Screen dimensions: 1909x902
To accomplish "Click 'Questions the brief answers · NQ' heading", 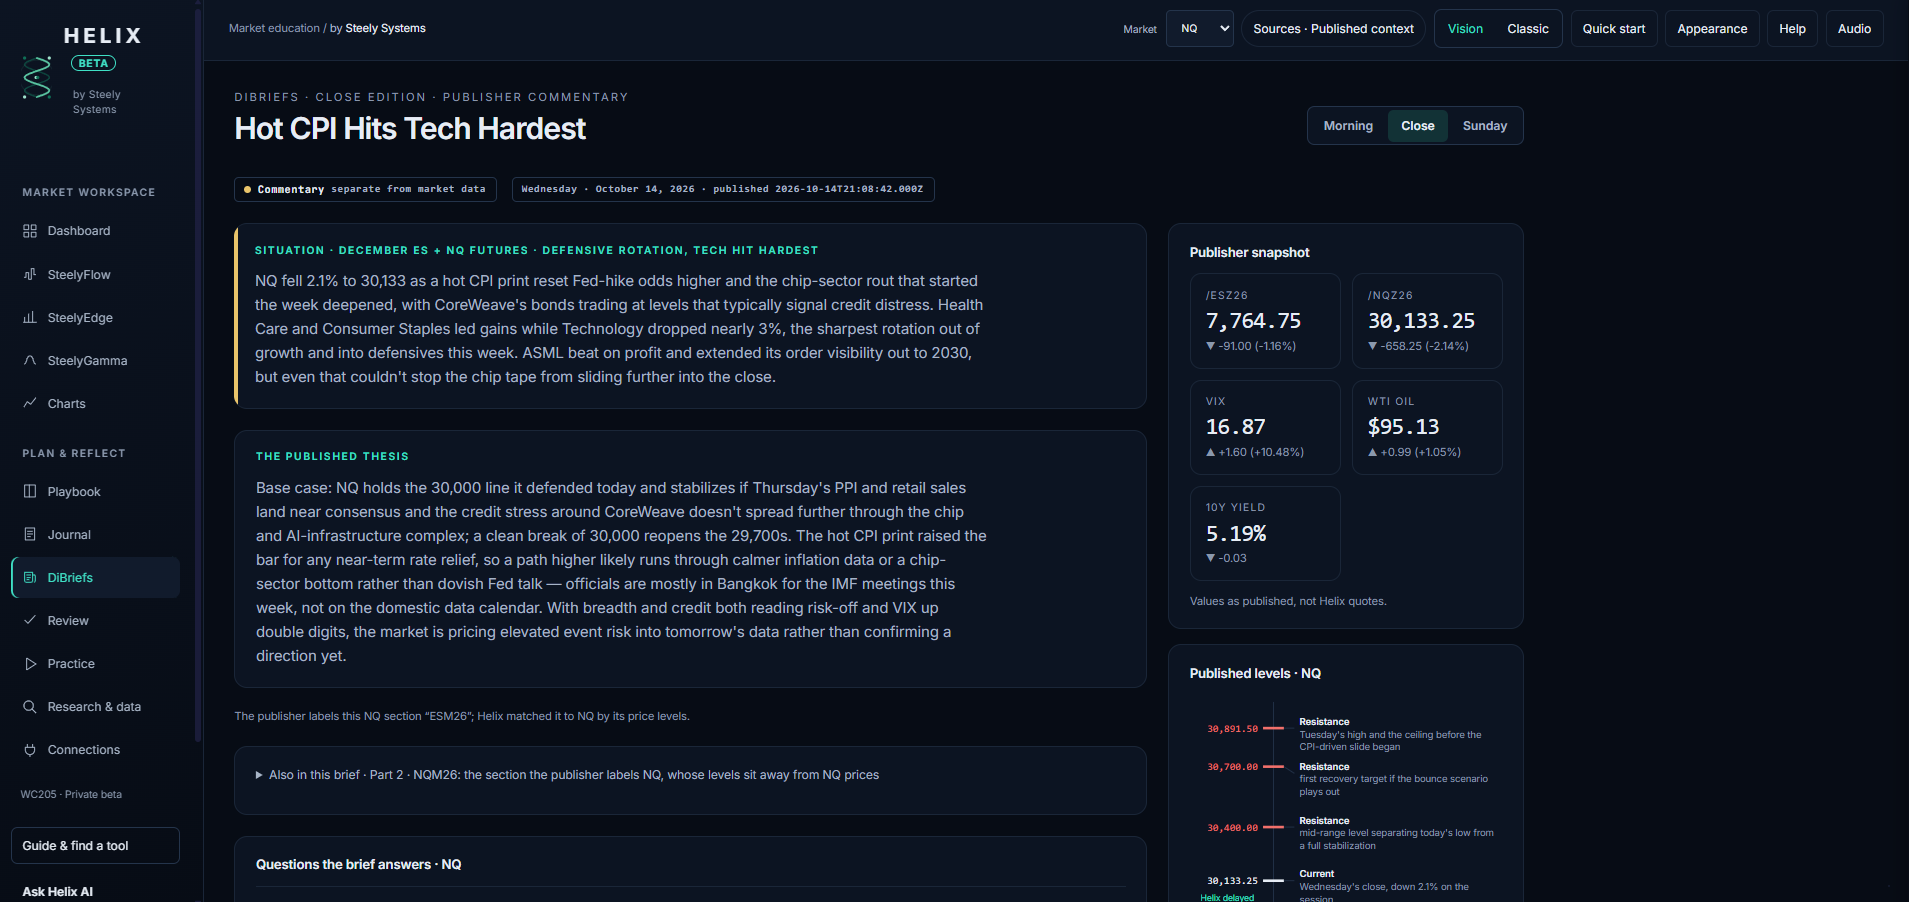I will (x=358, y=864).
